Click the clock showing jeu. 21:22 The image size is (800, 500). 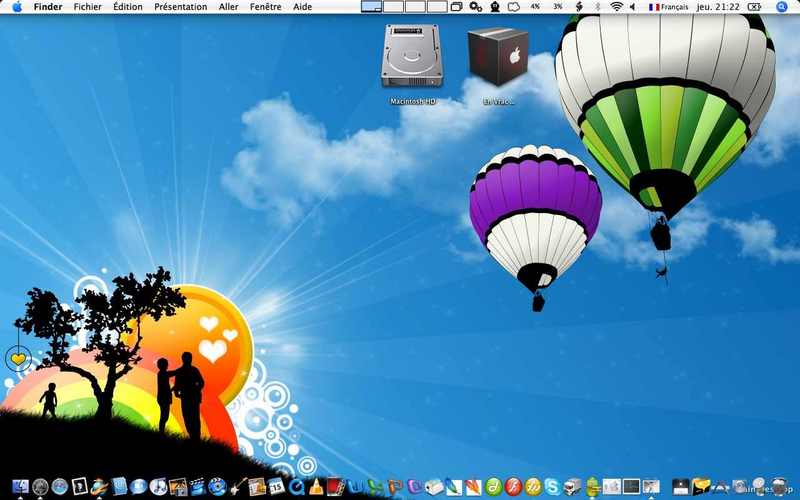(x=718, y=7)
